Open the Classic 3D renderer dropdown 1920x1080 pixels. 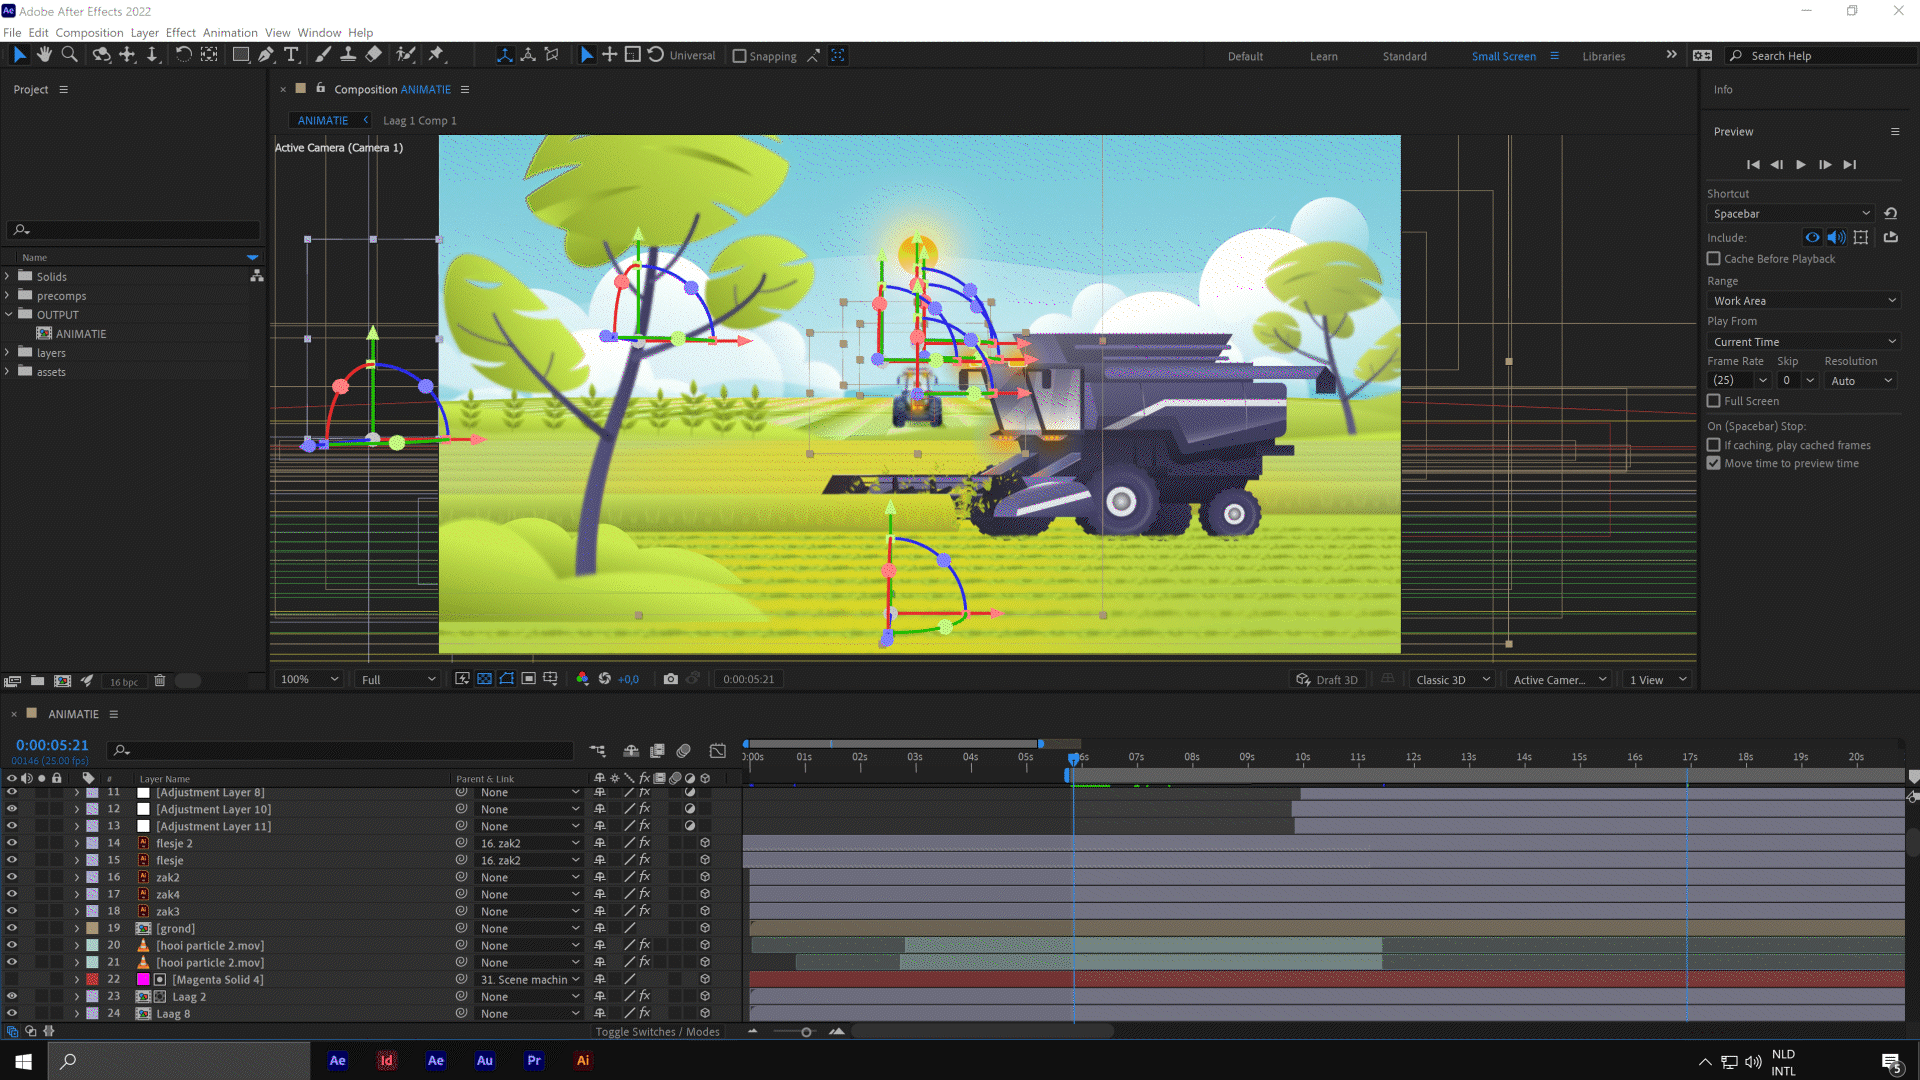click(1452, 680)
